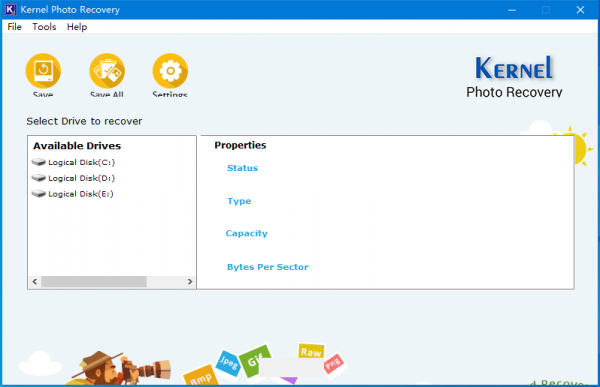The image size is (600, 387).
Task: Click the Available Drives heading
Action: click(x=77, y=146)
